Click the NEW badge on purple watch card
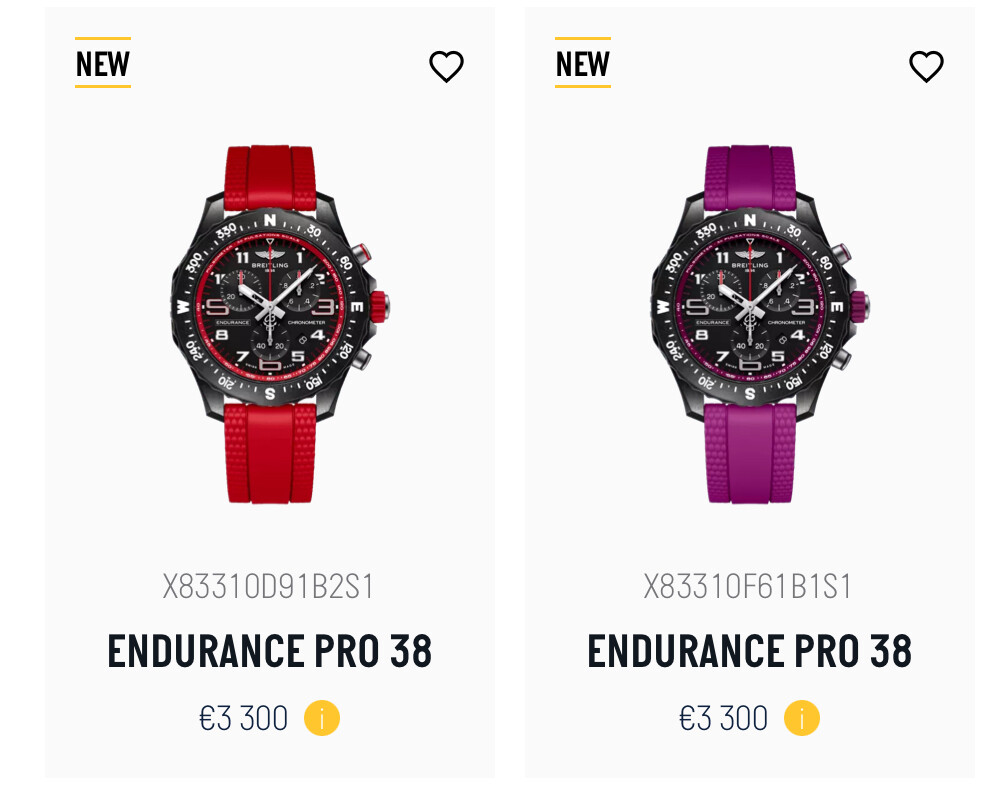This screenshot has height=789, width=1000. pyautogui.click(x=583, y=63)
